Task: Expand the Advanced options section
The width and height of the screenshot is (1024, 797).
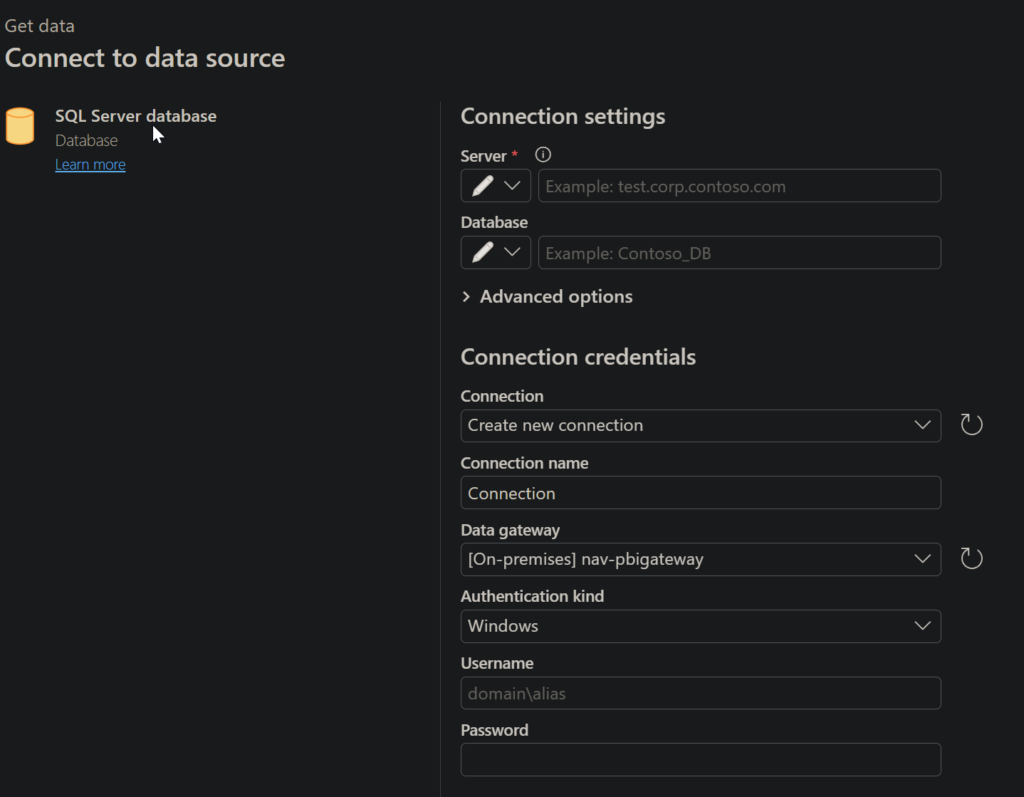Action: point(546,297)
